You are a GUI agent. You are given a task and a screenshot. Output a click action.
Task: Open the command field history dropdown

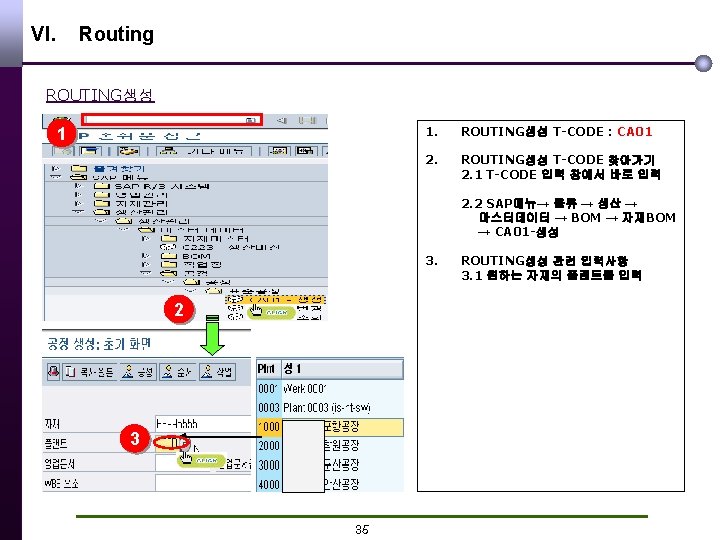(x=251, y=120)
